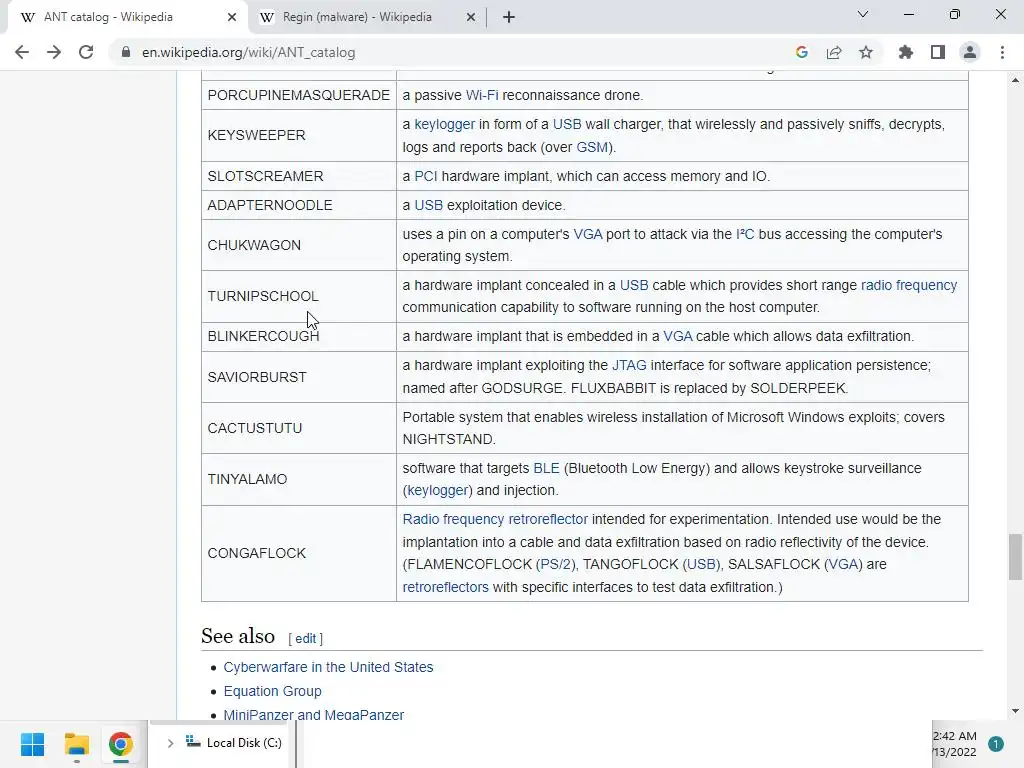Screen dimensions: 1024x768
Task: Open the USB link in TURNIPSCHOOL row
Action: coord(634,285)
